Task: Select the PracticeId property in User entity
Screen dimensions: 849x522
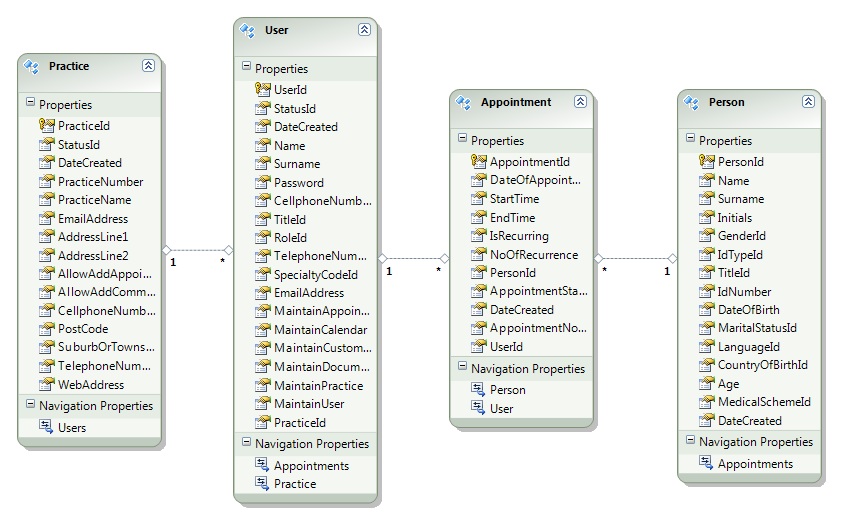Action: point(299,422)
